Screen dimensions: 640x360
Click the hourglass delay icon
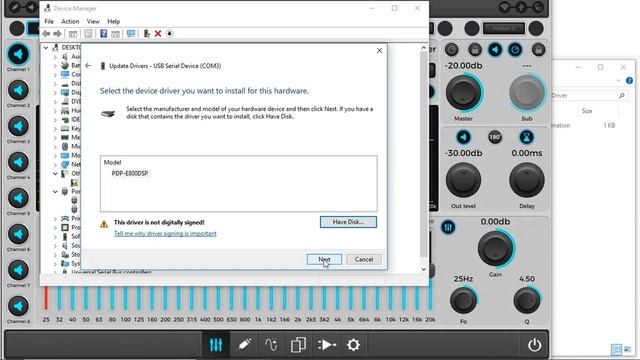(x=527, y=137)
